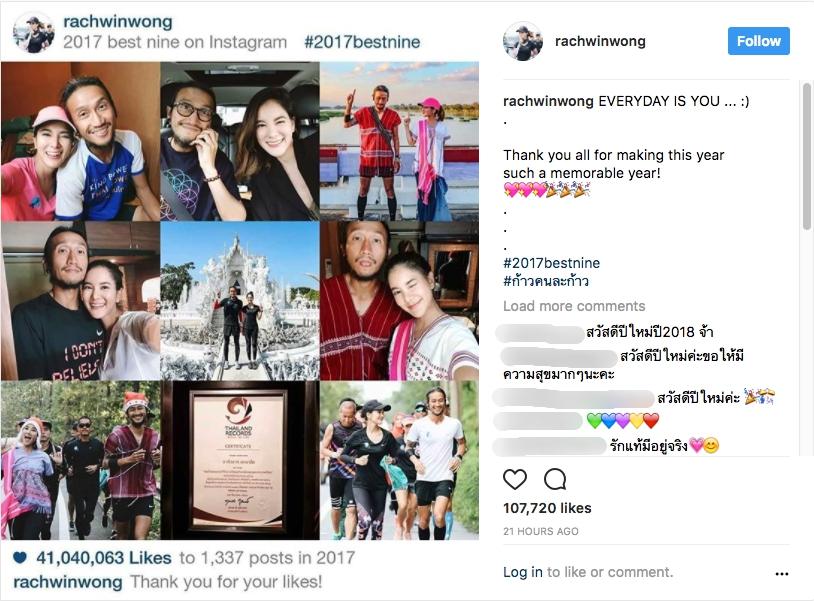Click the Thailand Records certificate photo
Viewport: 814px width, 601px height.
[x=240, y=460]
